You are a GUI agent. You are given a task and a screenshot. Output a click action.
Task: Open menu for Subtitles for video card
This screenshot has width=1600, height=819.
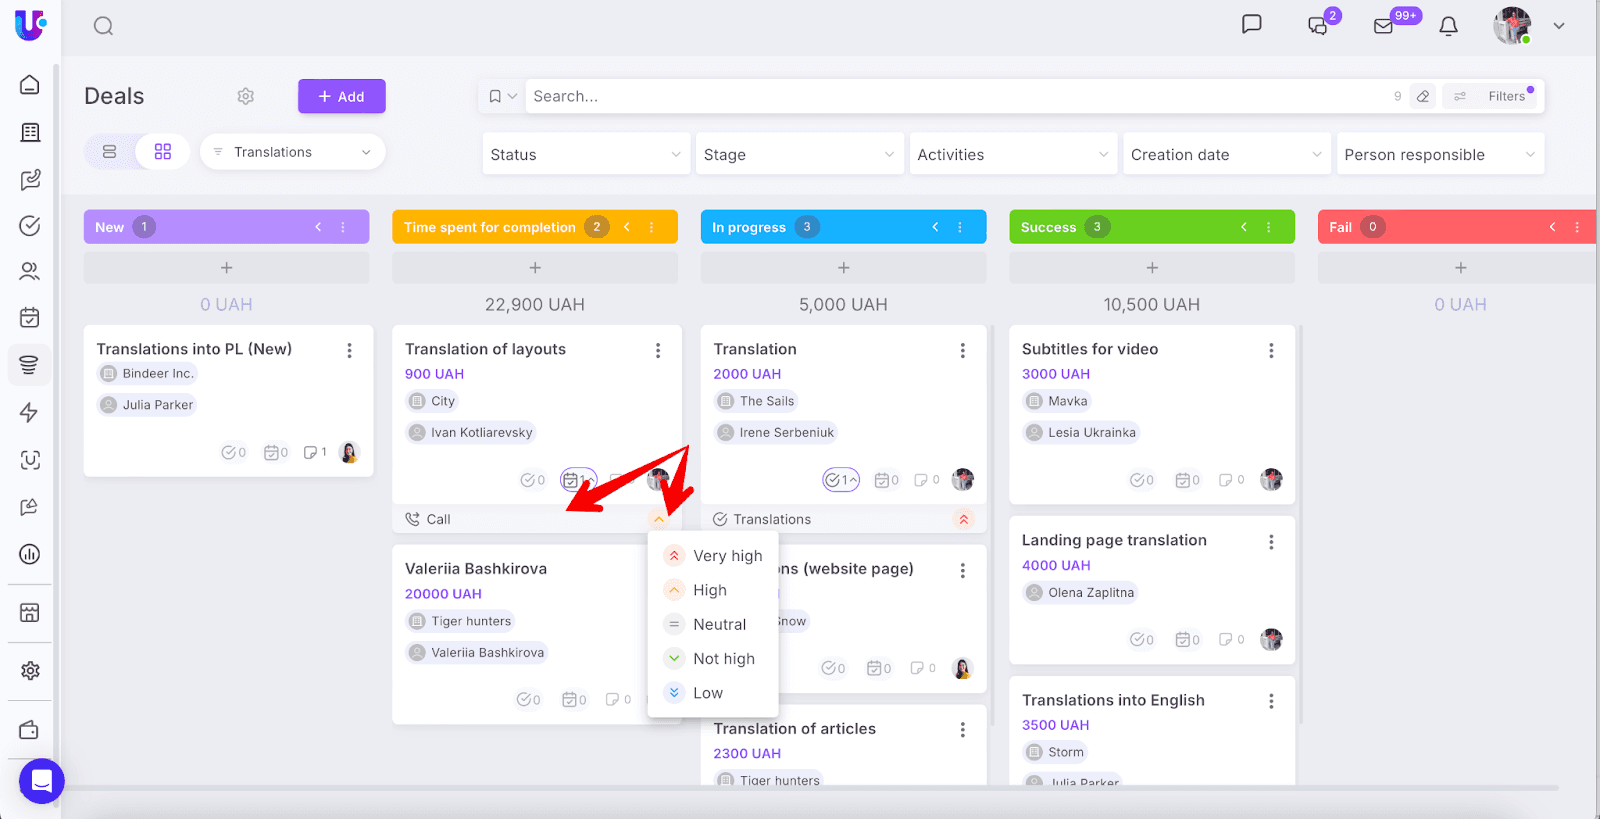point(1271,350)
